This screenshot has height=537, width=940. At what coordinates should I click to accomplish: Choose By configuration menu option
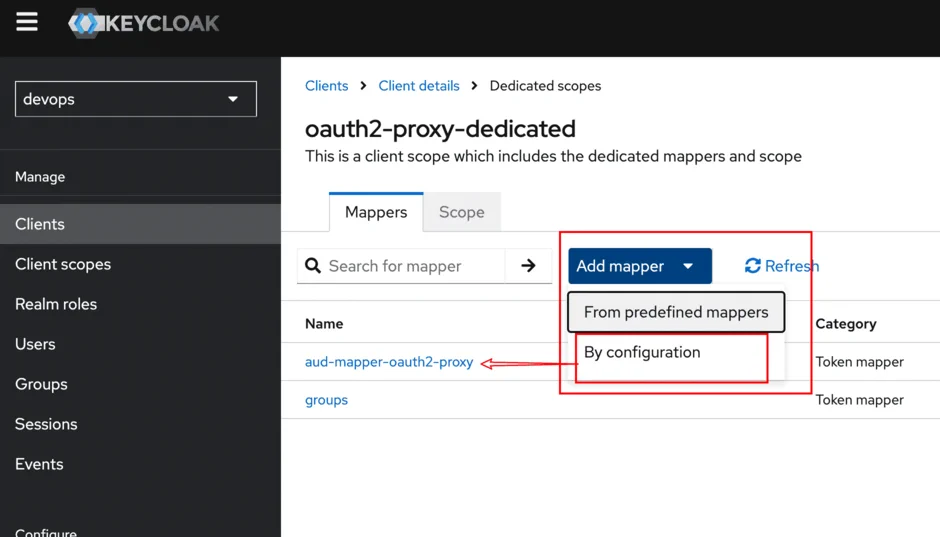pos(642,352)
